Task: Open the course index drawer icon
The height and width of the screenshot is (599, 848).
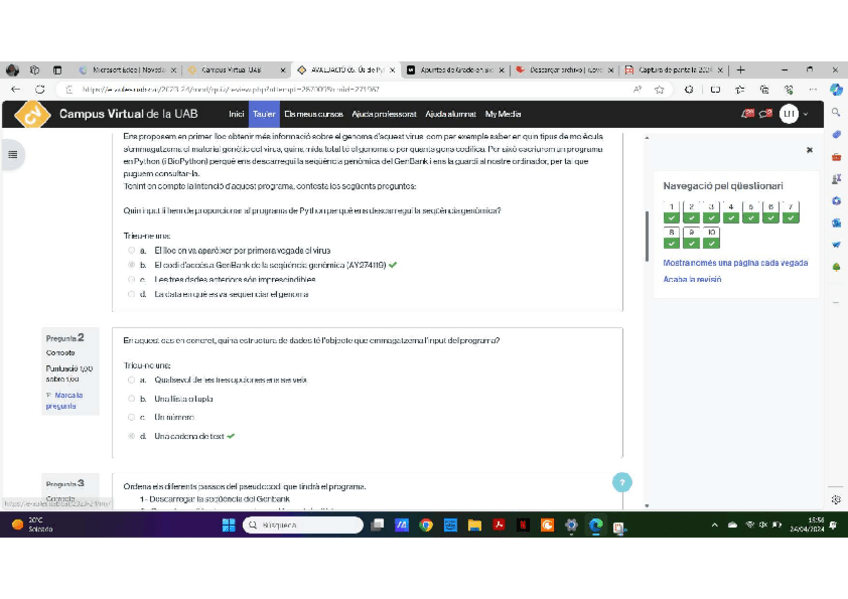Action: pos(13,155)
